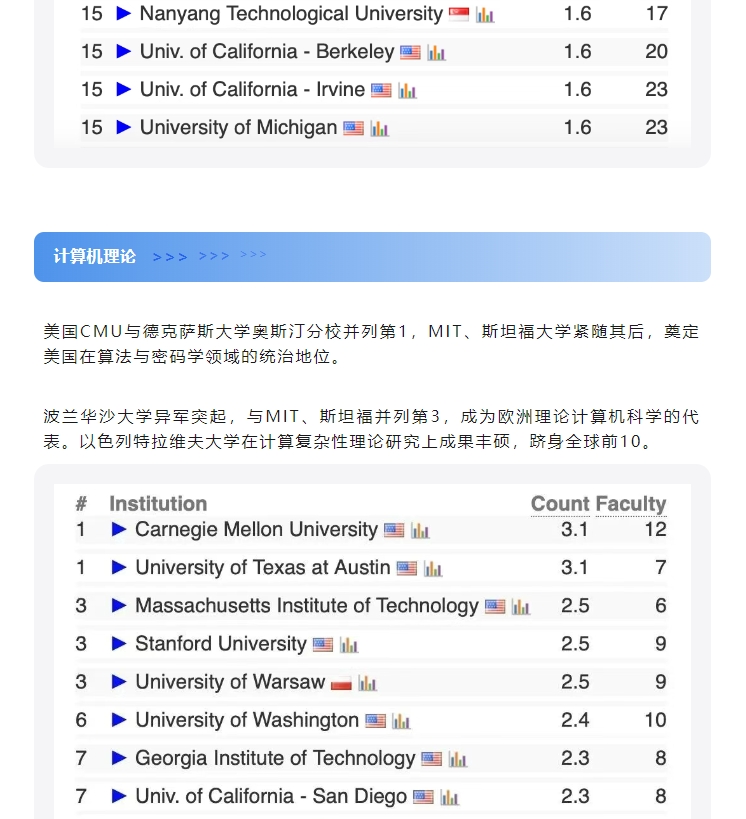
Task: Open chart icon for Georgia Institute of Technology
Action: tap(458, 759)
